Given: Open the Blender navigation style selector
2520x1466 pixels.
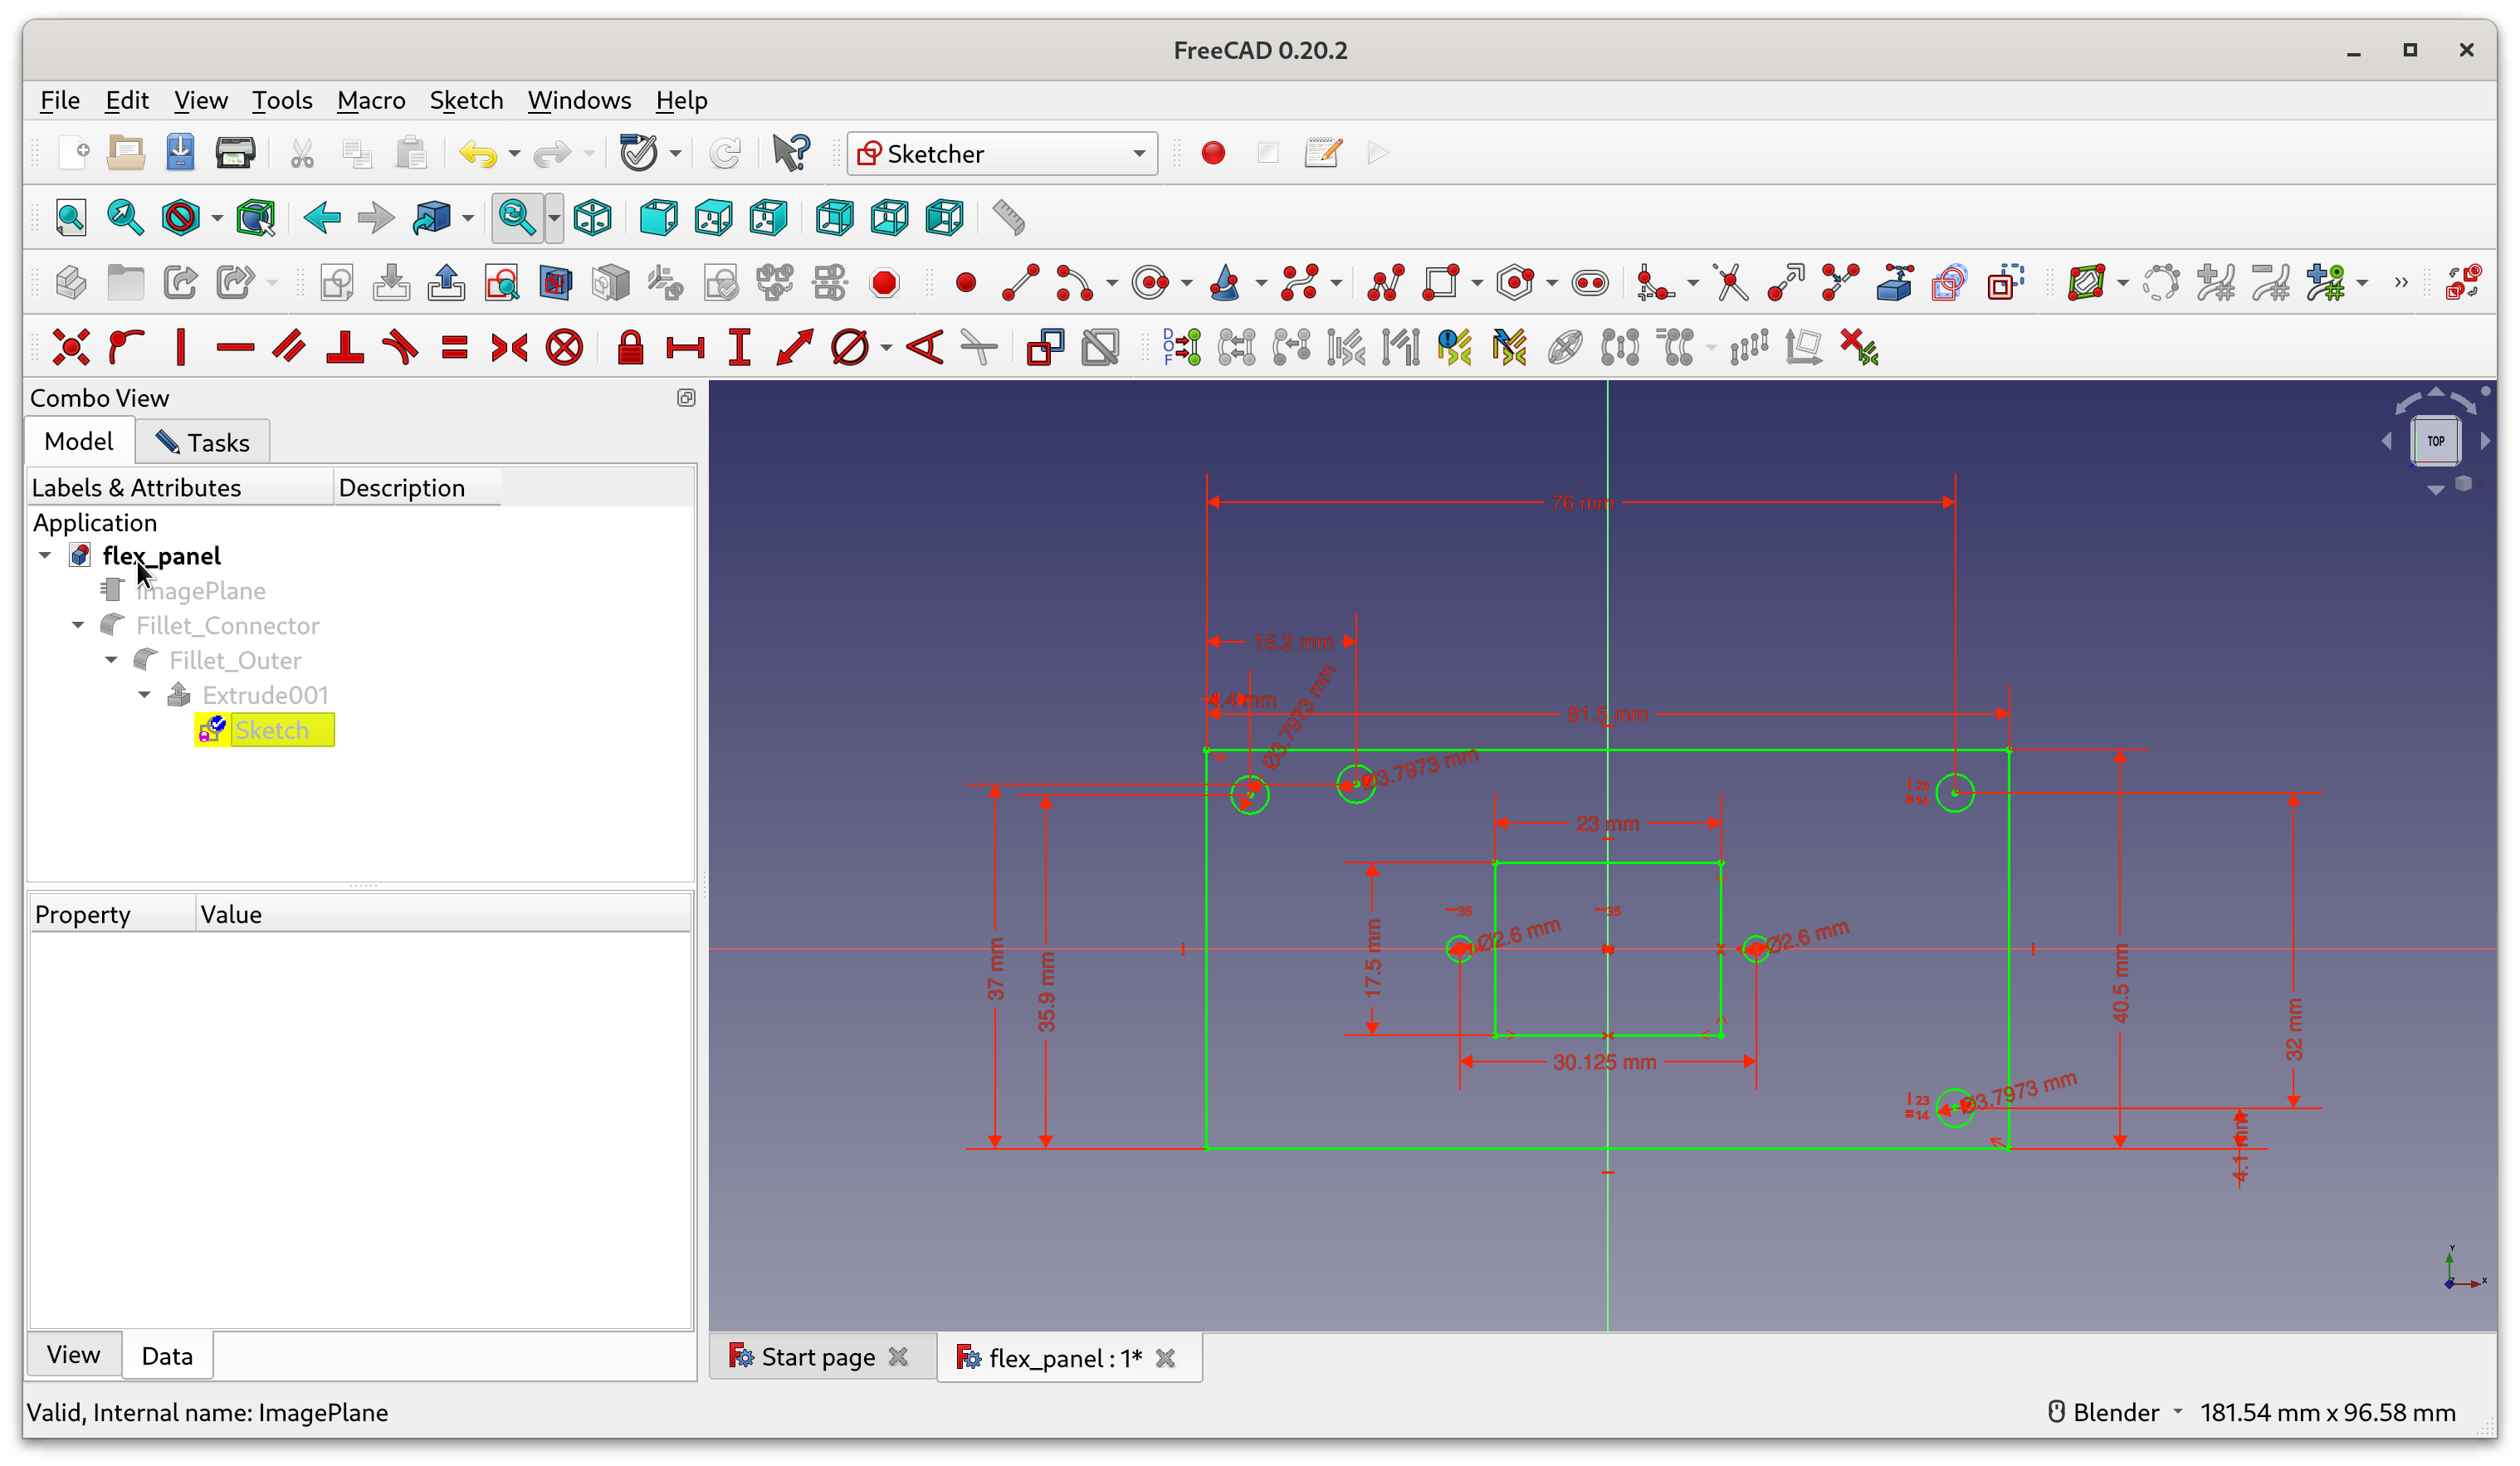Looking at the screenshot, I should coord(2115,1412).
